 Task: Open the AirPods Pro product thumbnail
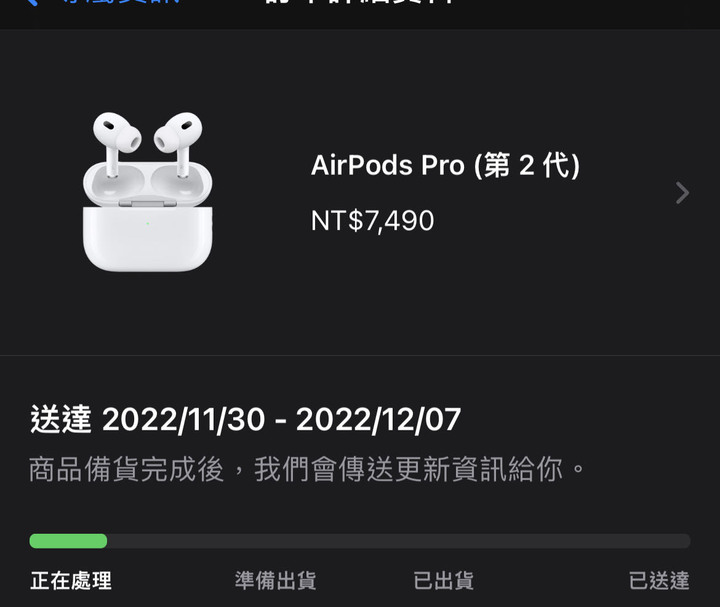(147, 191)
